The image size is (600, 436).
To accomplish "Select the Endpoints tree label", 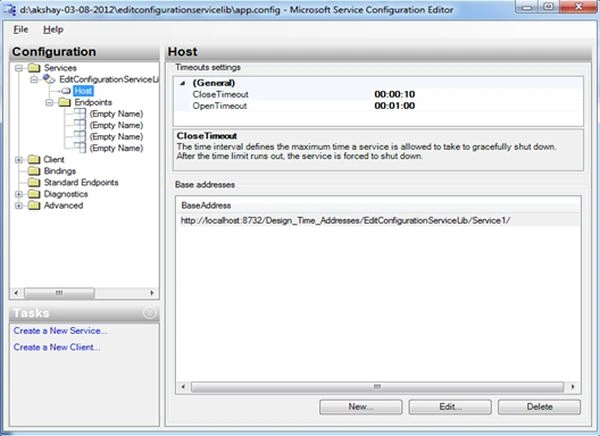I will click(93, 102).
